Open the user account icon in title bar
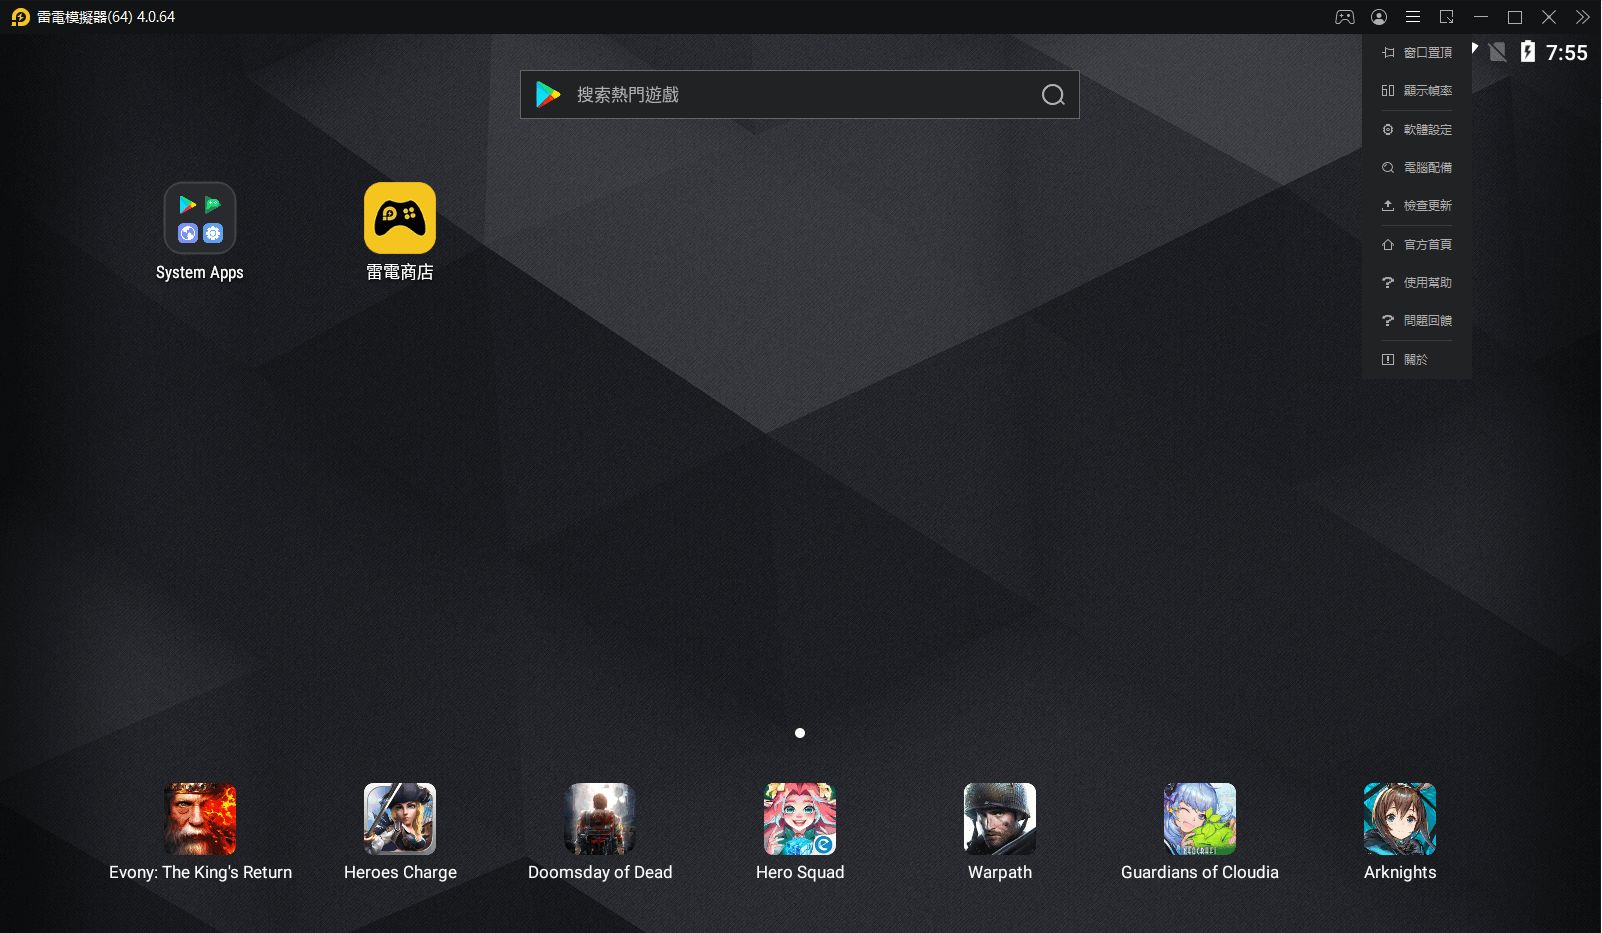 (1379, 17)
